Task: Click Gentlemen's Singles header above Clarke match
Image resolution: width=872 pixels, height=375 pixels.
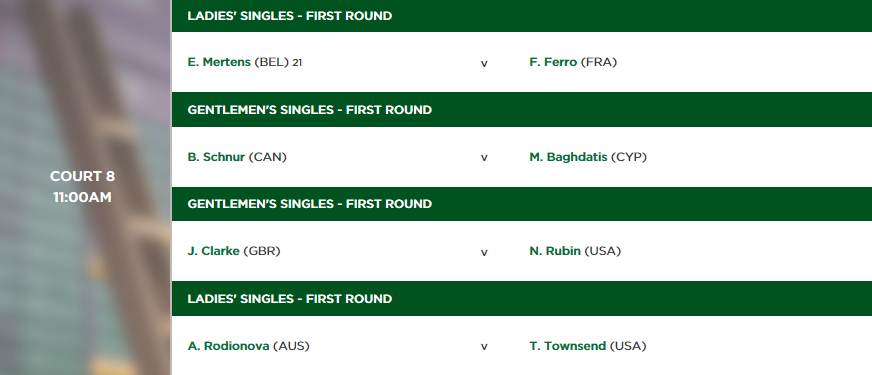Action: [522, 204]
